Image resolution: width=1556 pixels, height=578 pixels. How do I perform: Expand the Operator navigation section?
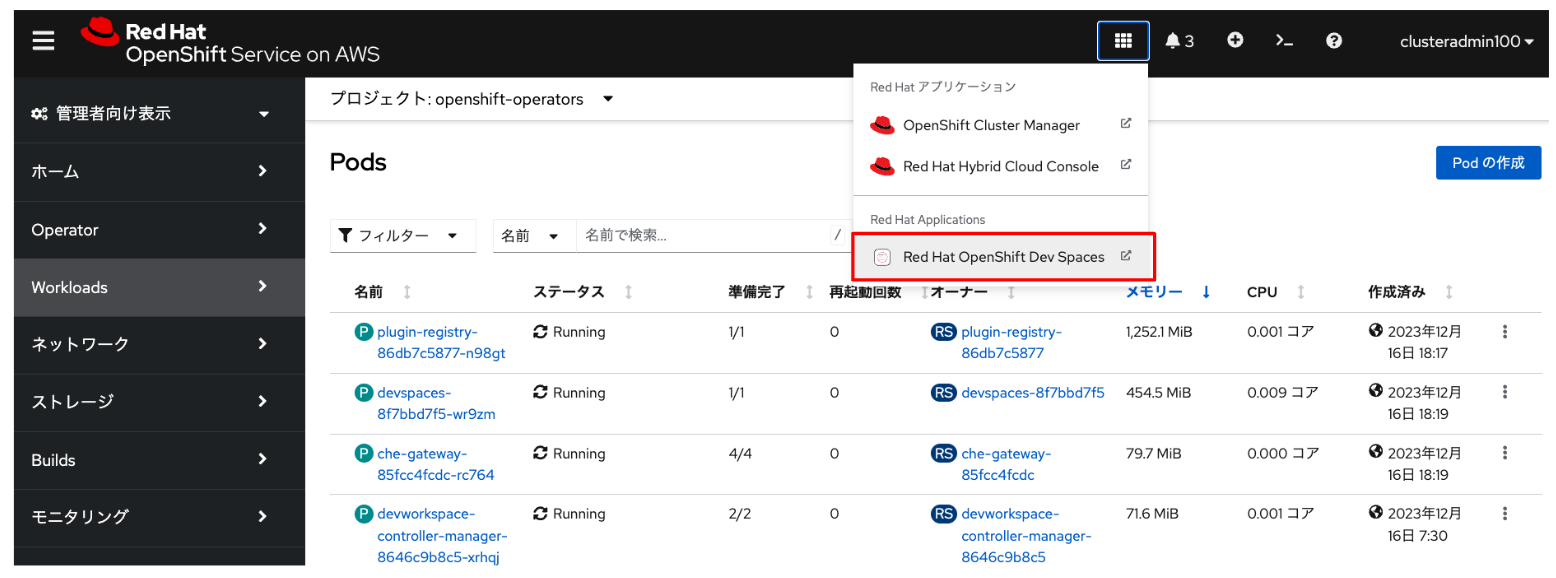159,229
